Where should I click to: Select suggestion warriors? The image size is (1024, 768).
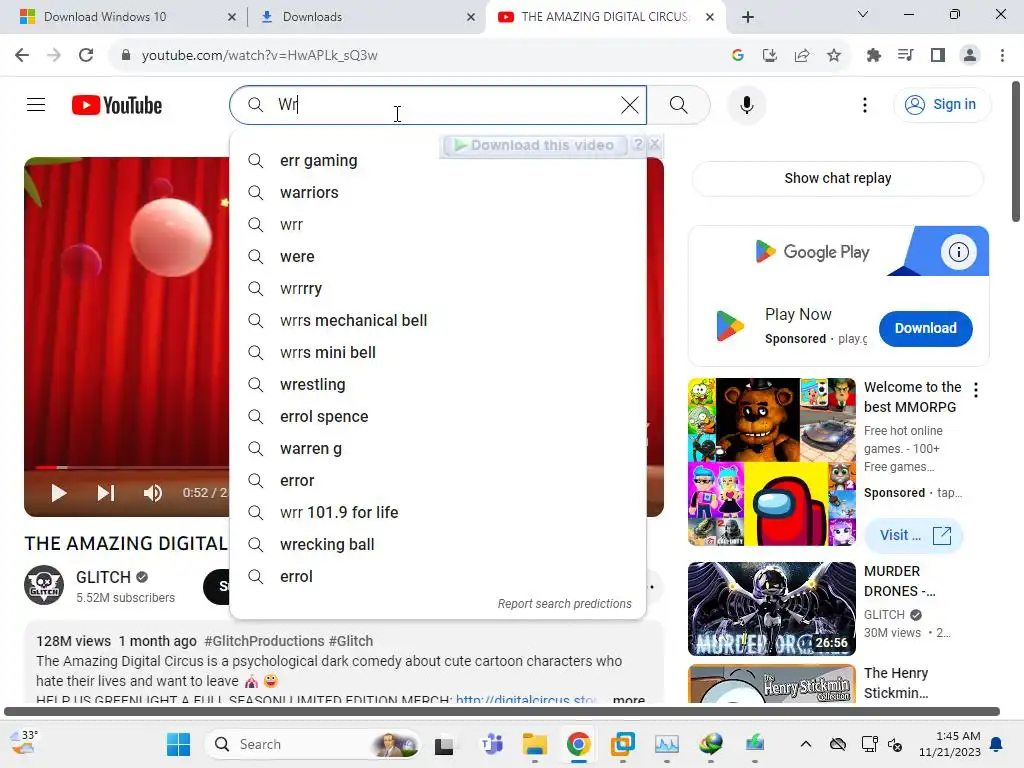(438, 193)
